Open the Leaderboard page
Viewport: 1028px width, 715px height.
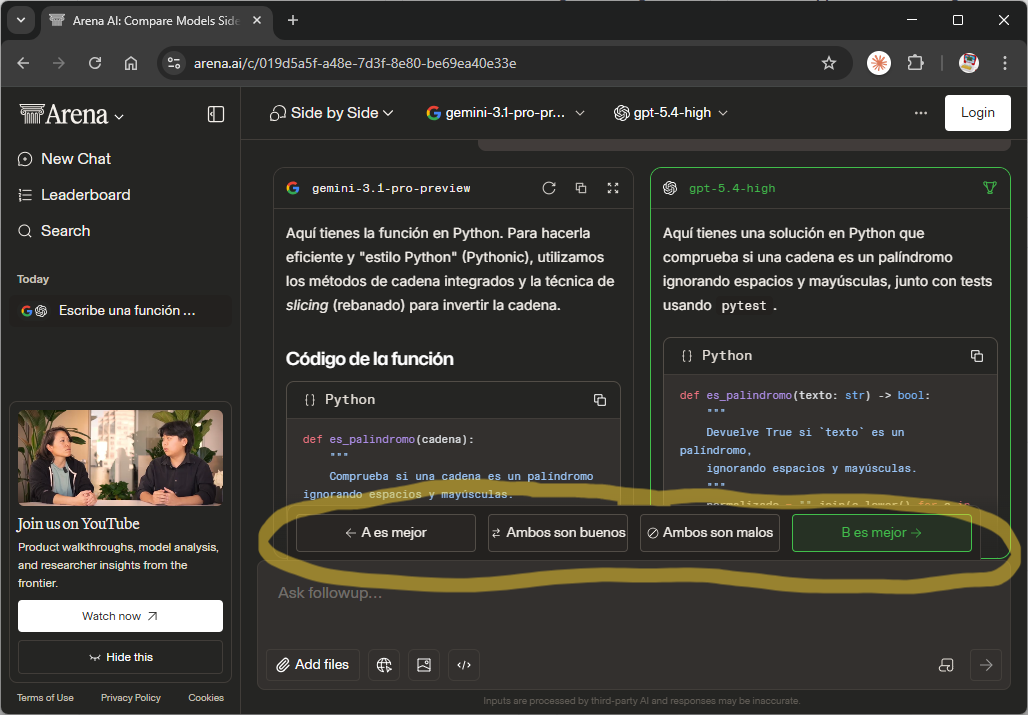point(73,195)
